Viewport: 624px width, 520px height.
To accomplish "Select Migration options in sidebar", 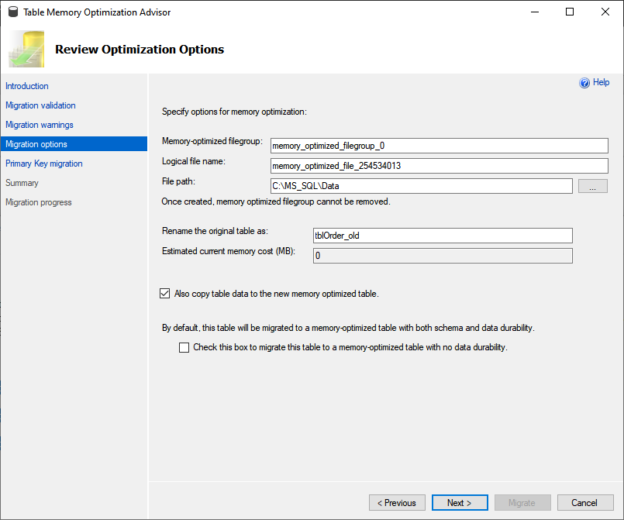I will point(37,144).
